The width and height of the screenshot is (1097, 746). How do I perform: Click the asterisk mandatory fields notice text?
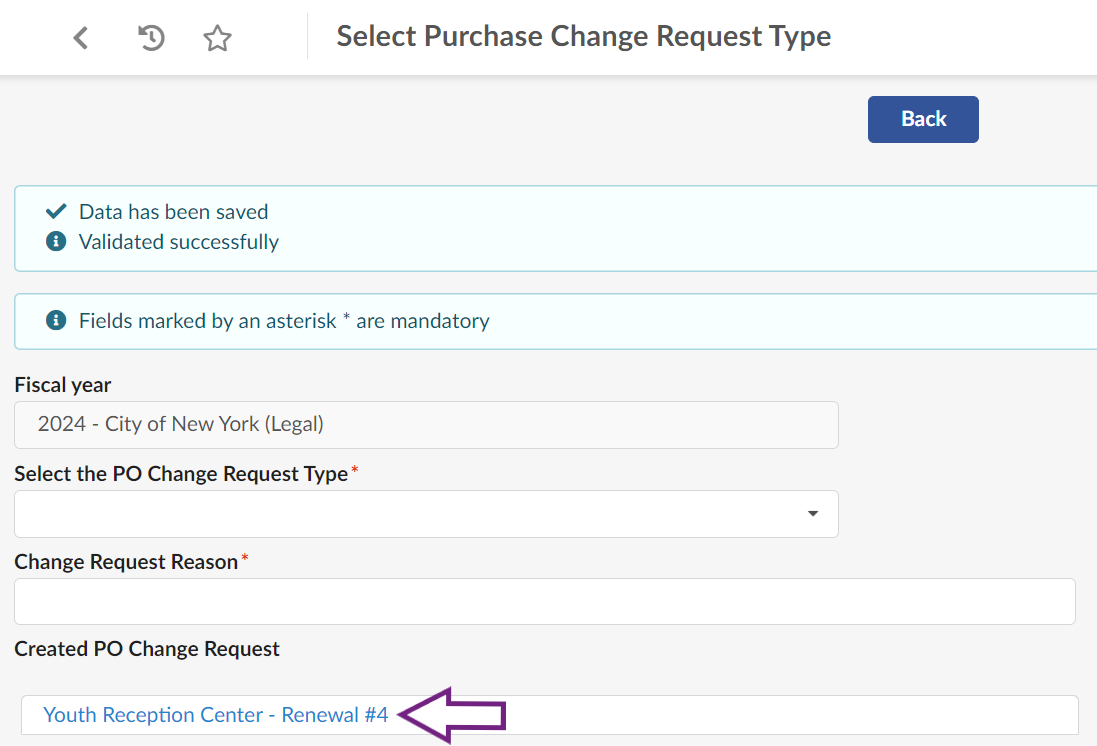pos(284,321)
